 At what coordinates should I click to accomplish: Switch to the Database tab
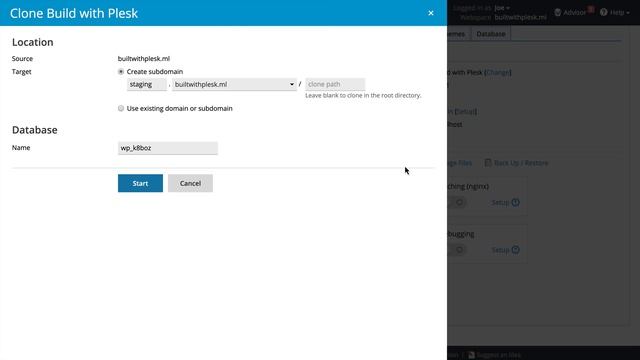(491, 34)
